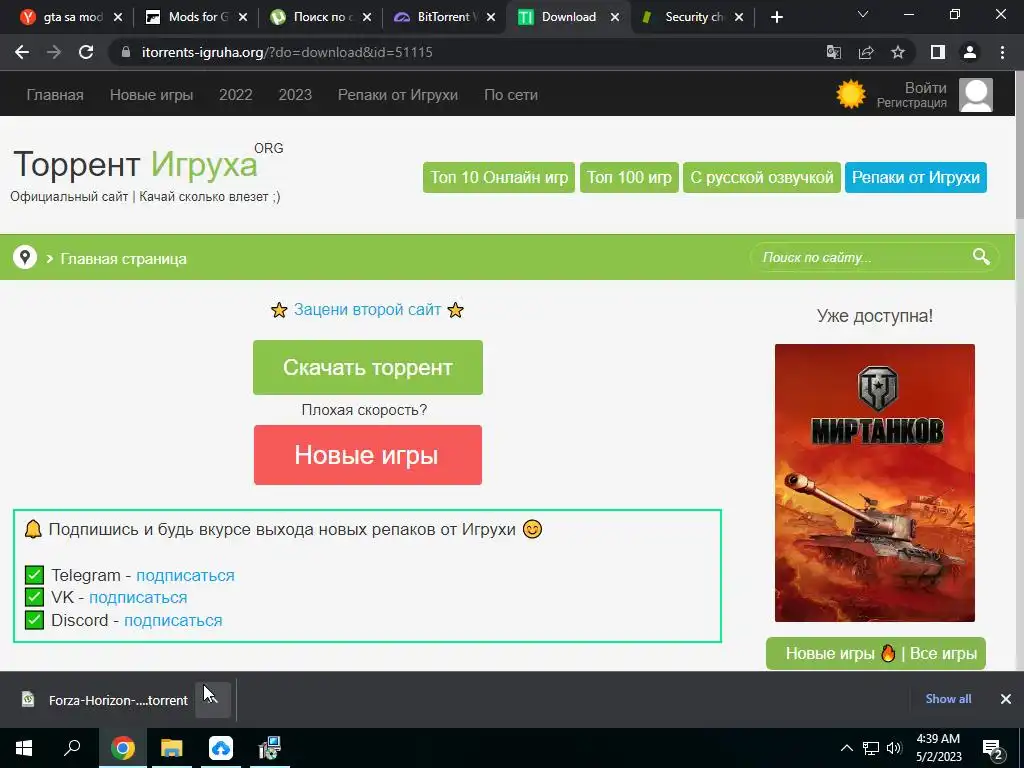This screenshot has width=1024, height=768.
Task: Click the 'Топ 10 Онлайн игр' button
Action: point(499,178)
